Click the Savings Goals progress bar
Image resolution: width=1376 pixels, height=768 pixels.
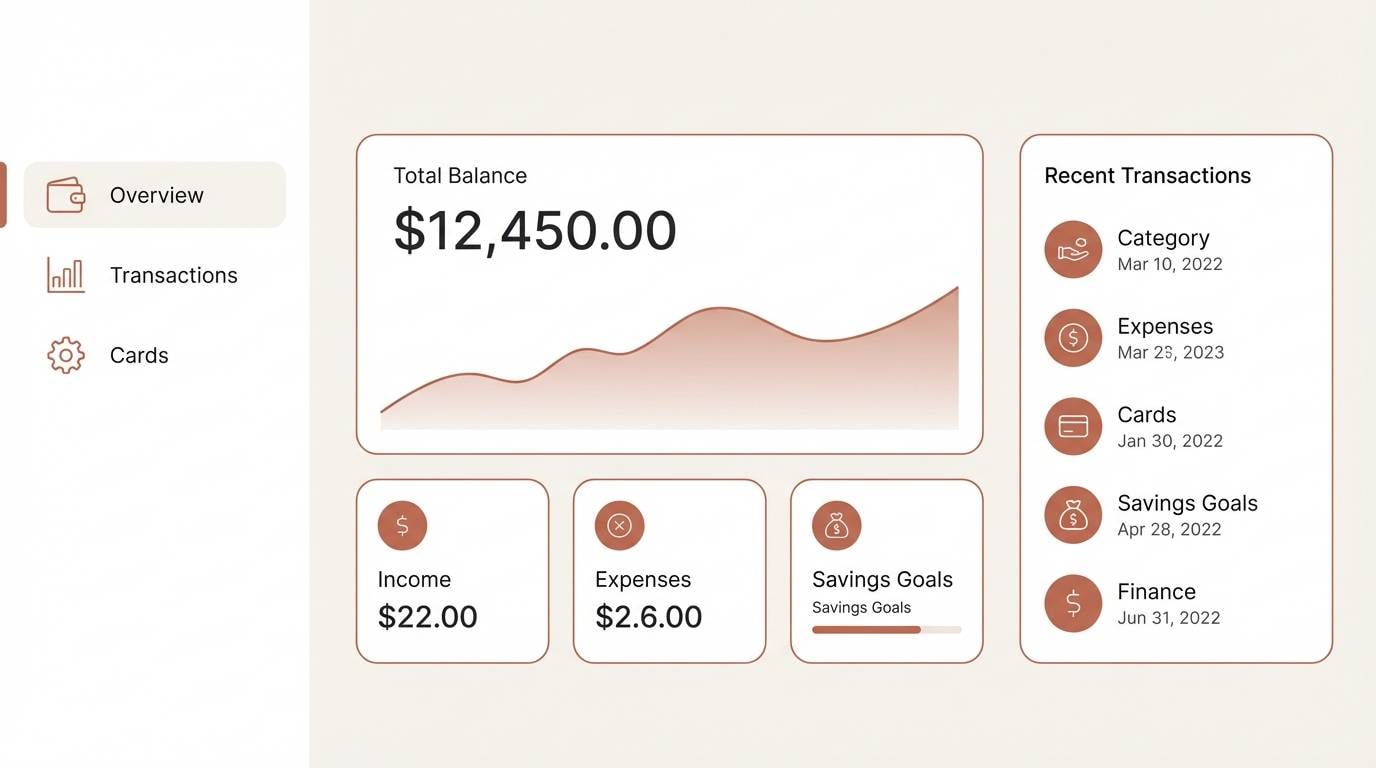tap(886, 630)
